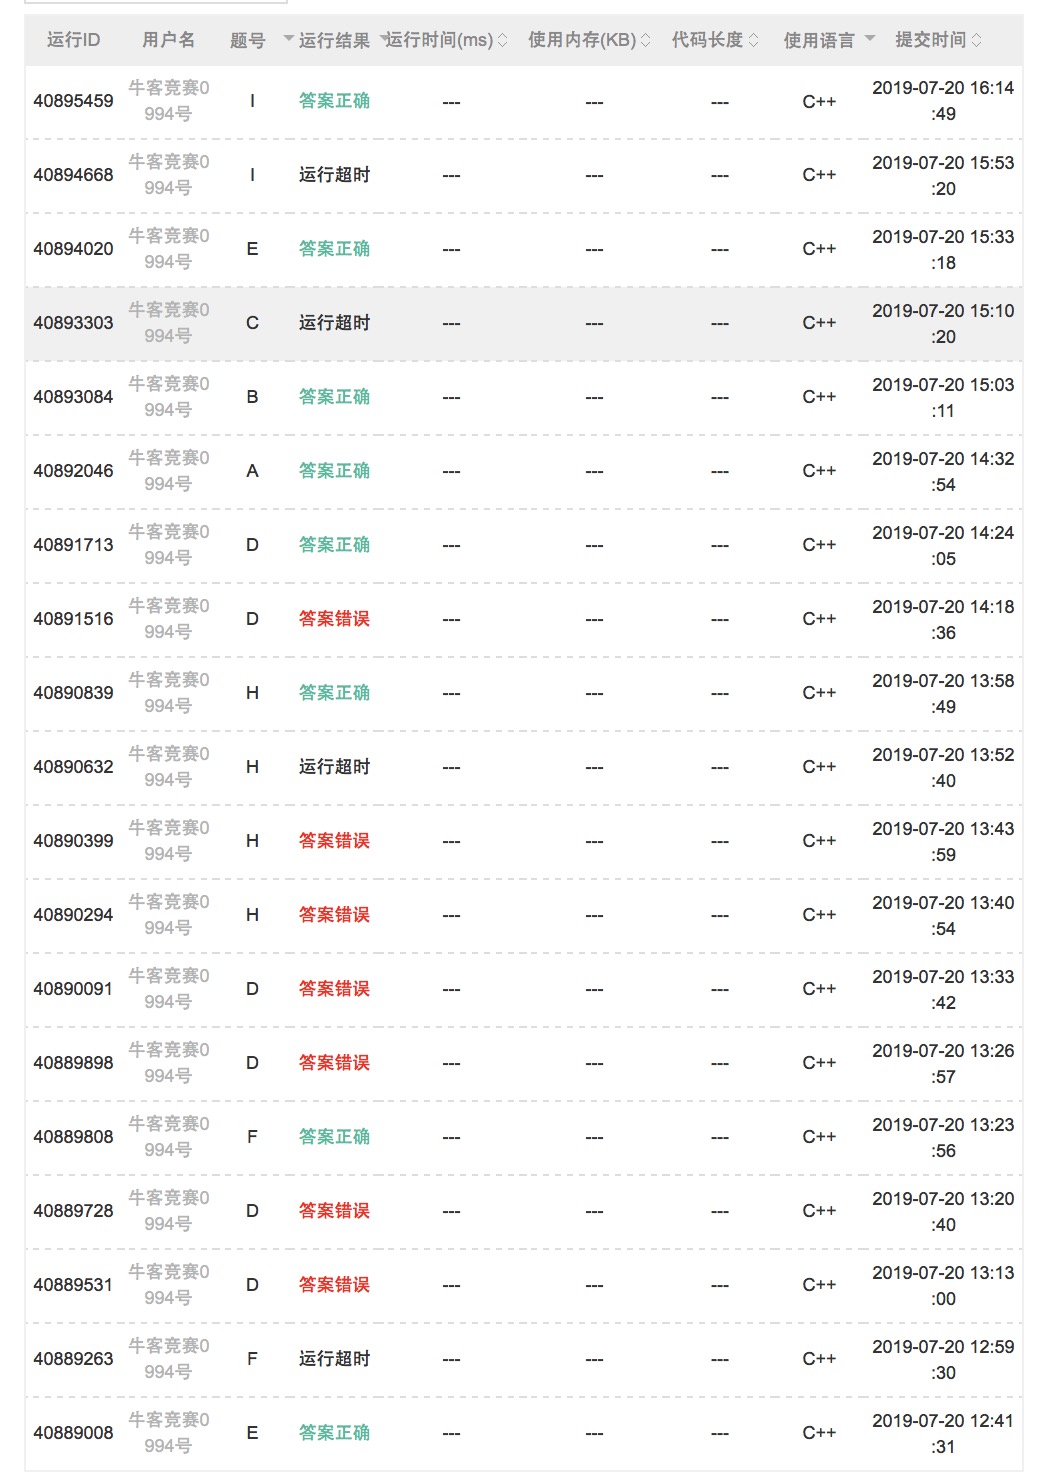Click problem letter B in run 40893084
Viewport: 1054px width, 1476px height.
(252, 397)
